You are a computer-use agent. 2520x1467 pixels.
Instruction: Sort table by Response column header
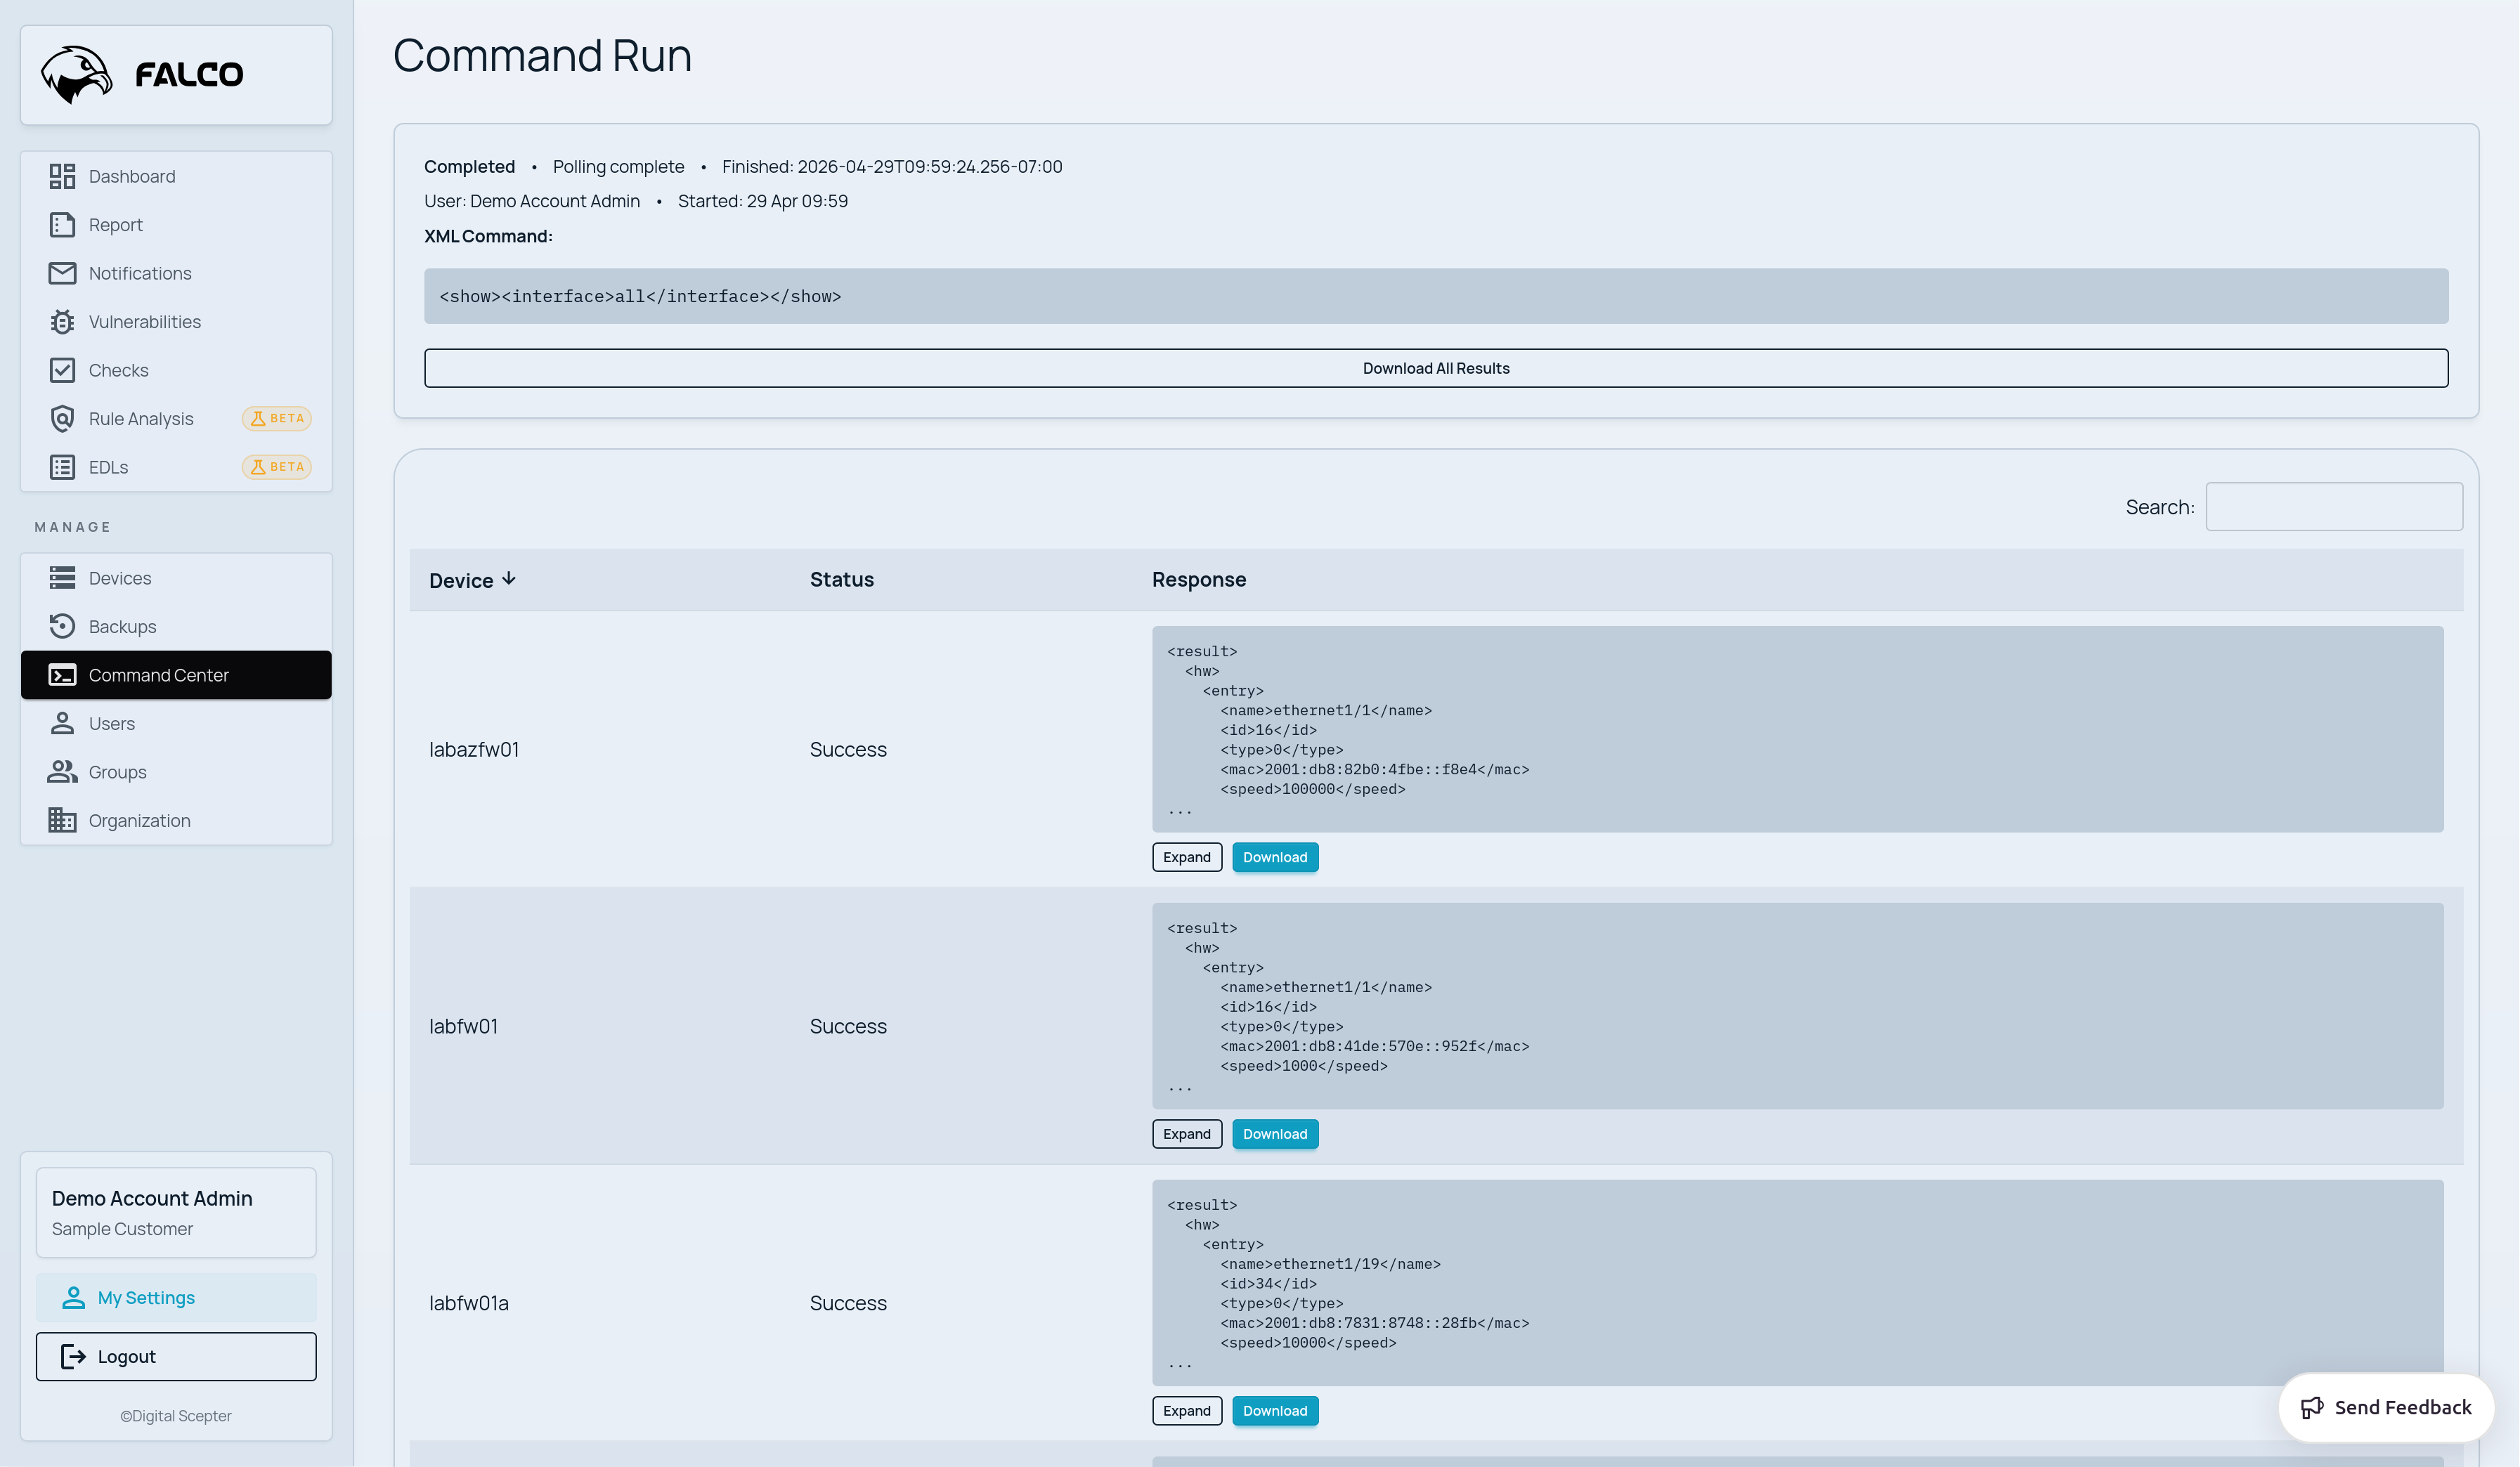pos(1199,580)
